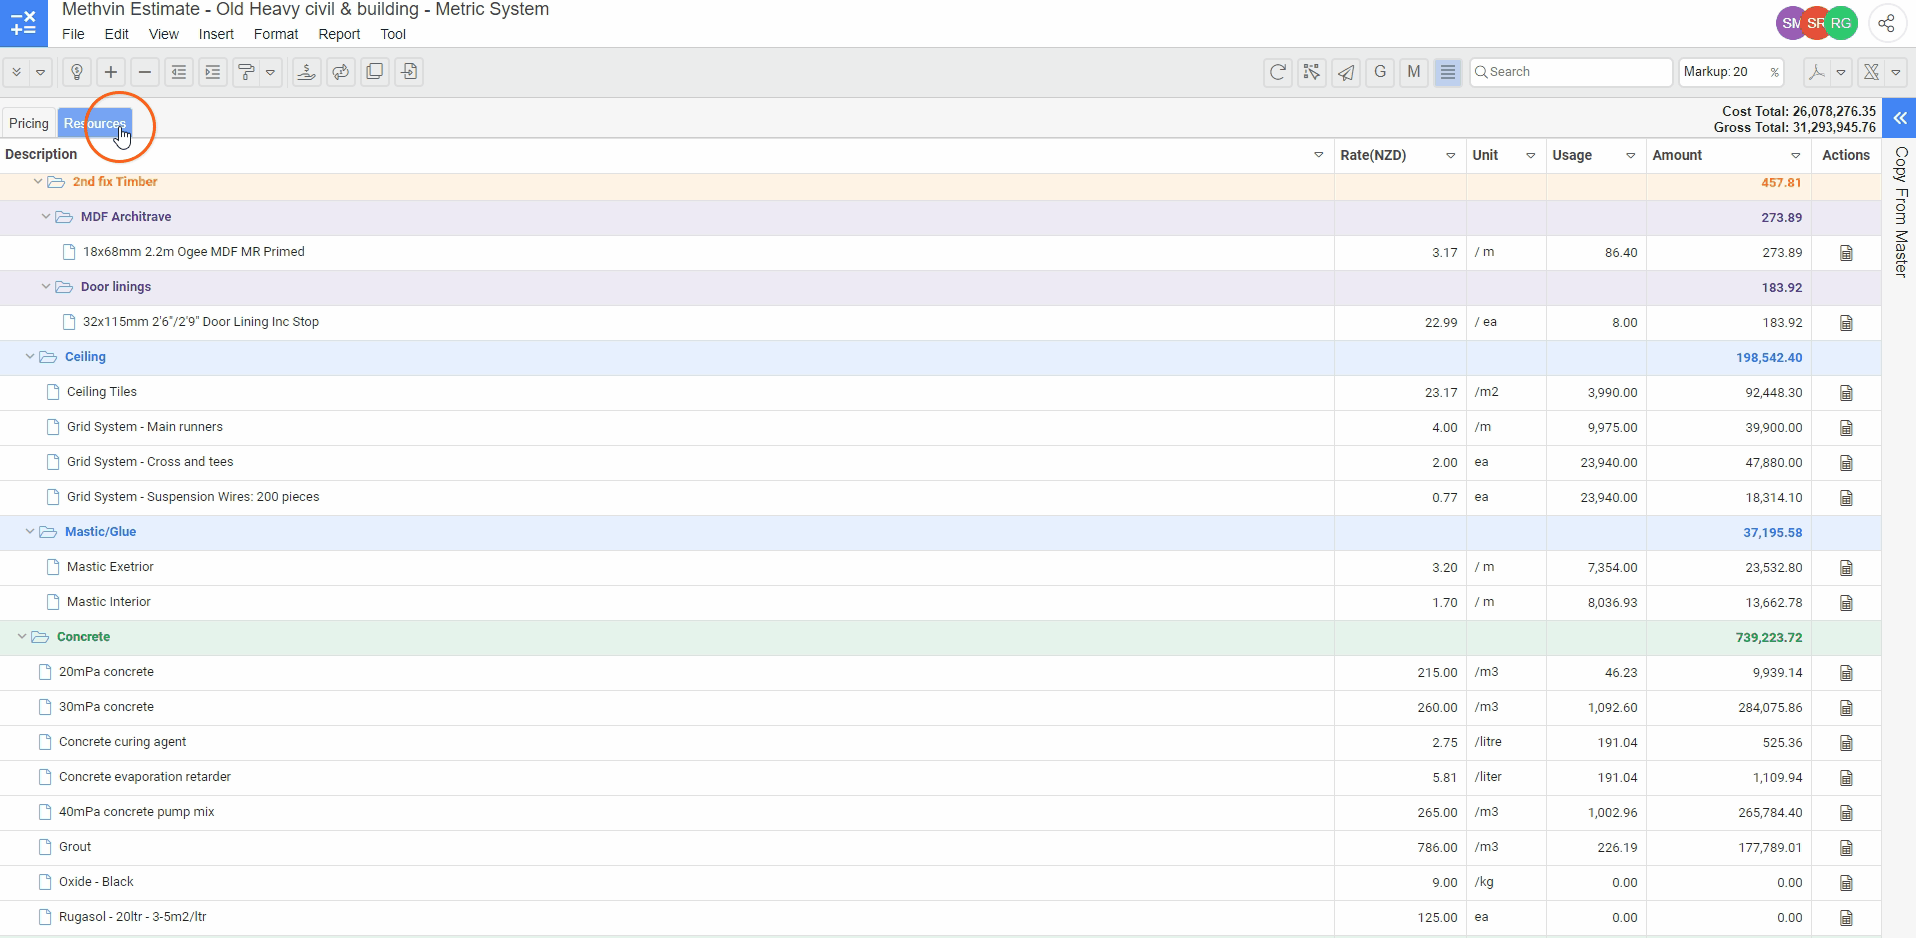Screen dimensions: 1916x938
Task: Open details icon for the Ceiling Tiles row
Action: click(1846, 393)
